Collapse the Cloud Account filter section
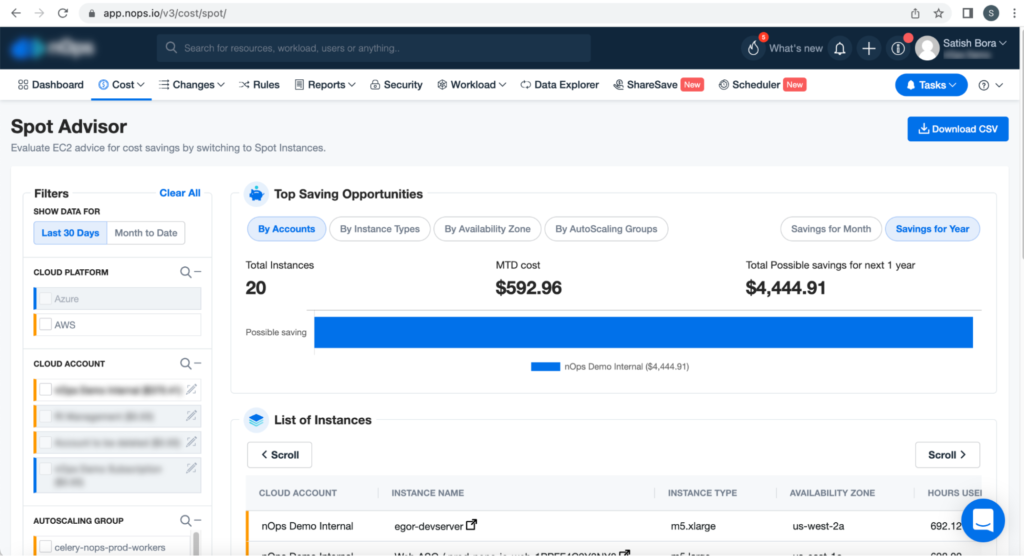The width and height of the screenshot is (1024, 556). [198, 363]
